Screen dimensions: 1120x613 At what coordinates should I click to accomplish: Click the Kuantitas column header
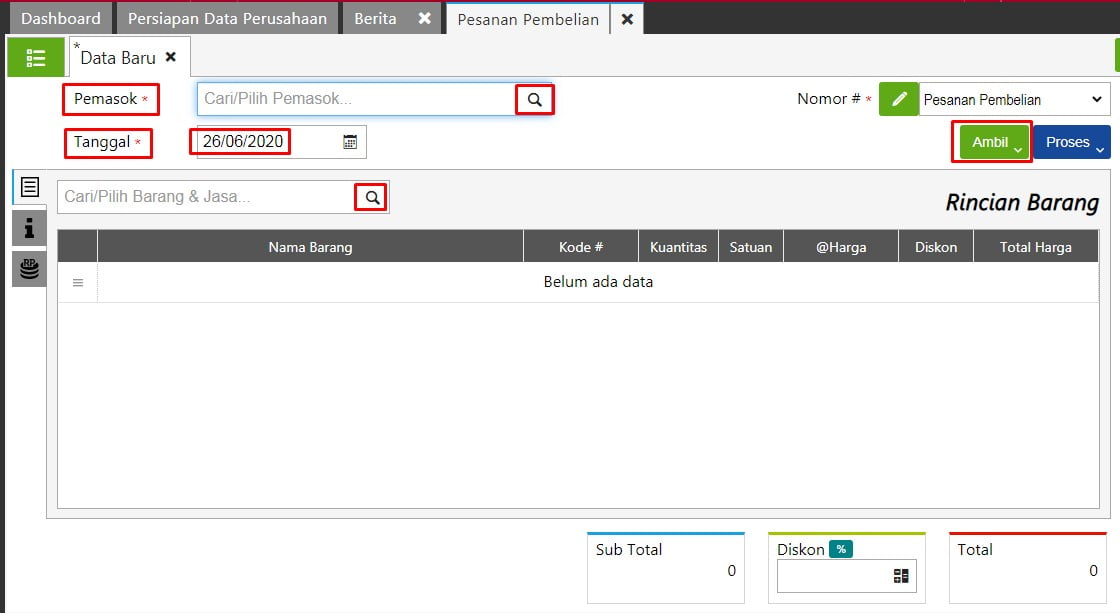pos(678,247)
